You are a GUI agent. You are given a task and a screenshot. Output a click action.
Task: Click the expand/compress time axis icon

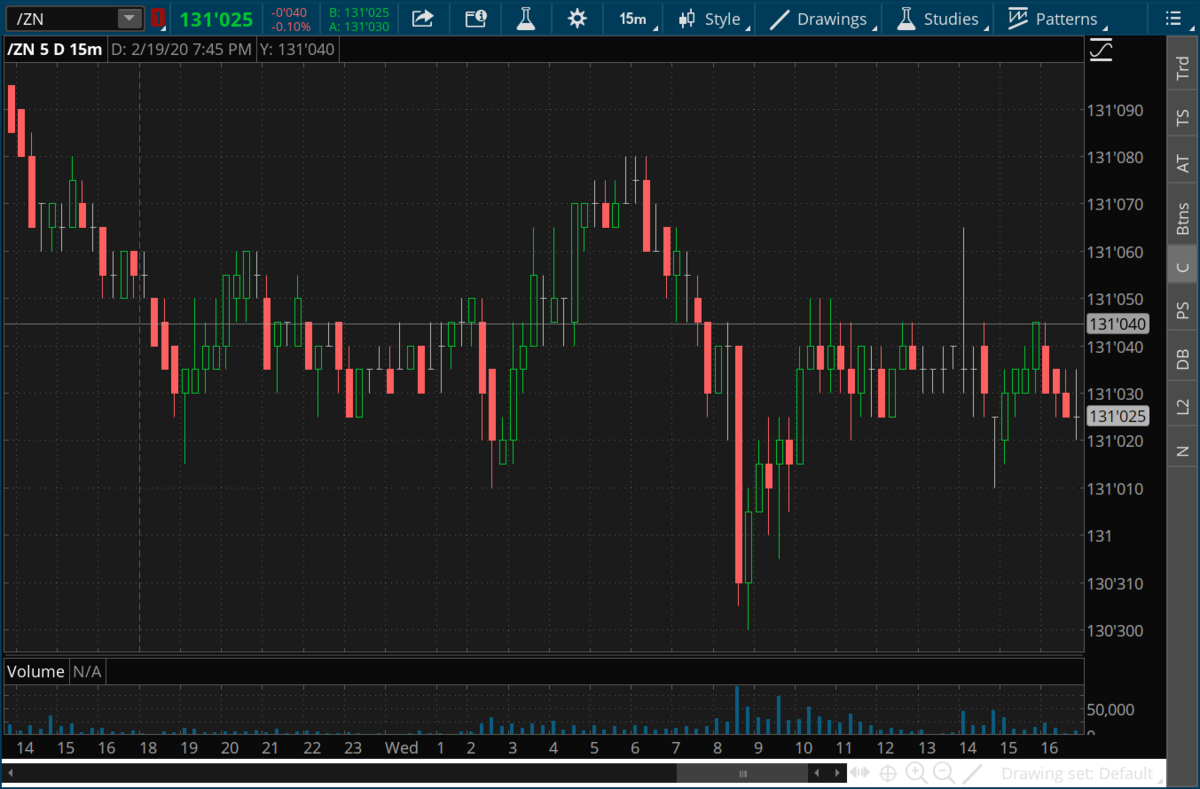coord(859,773)
